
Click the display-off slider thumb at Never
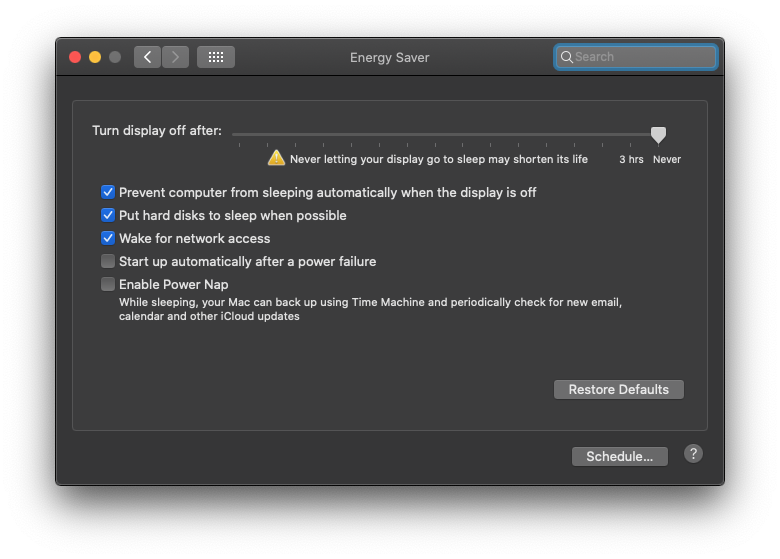click(658, 134)
